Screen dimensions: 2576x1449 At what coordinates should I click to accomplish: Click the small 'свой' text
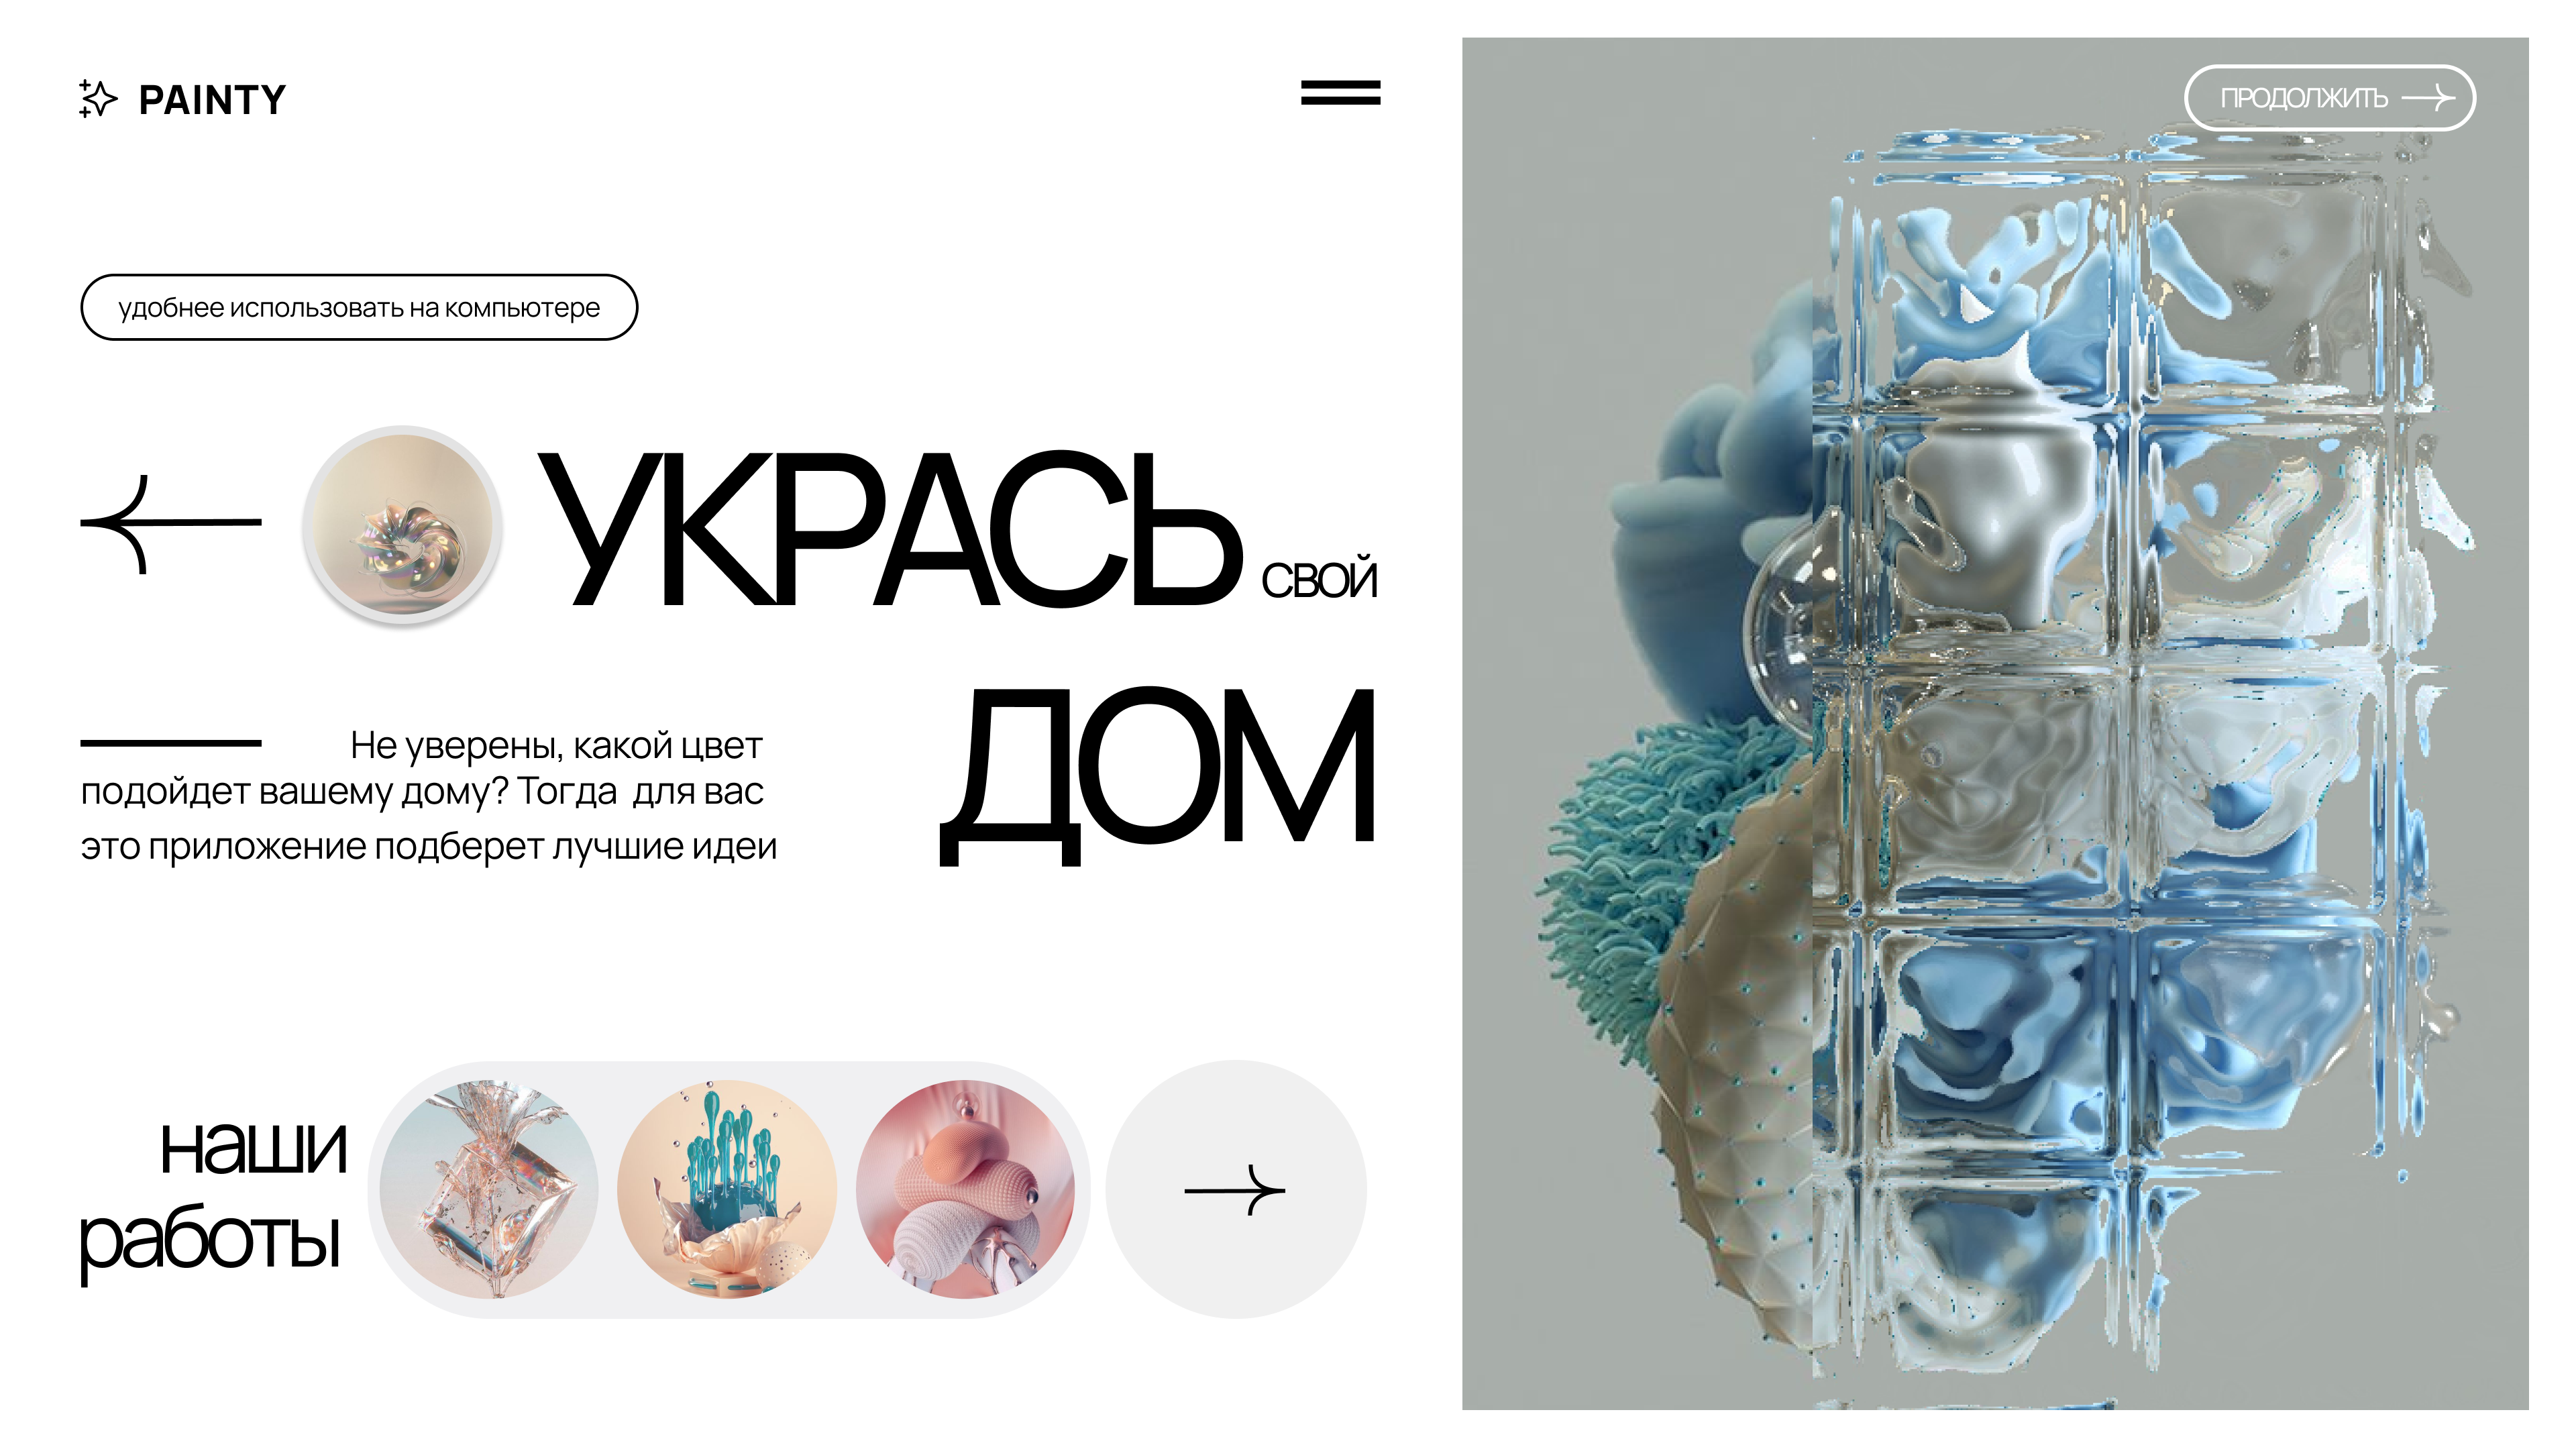click(x=1319, y=580)
